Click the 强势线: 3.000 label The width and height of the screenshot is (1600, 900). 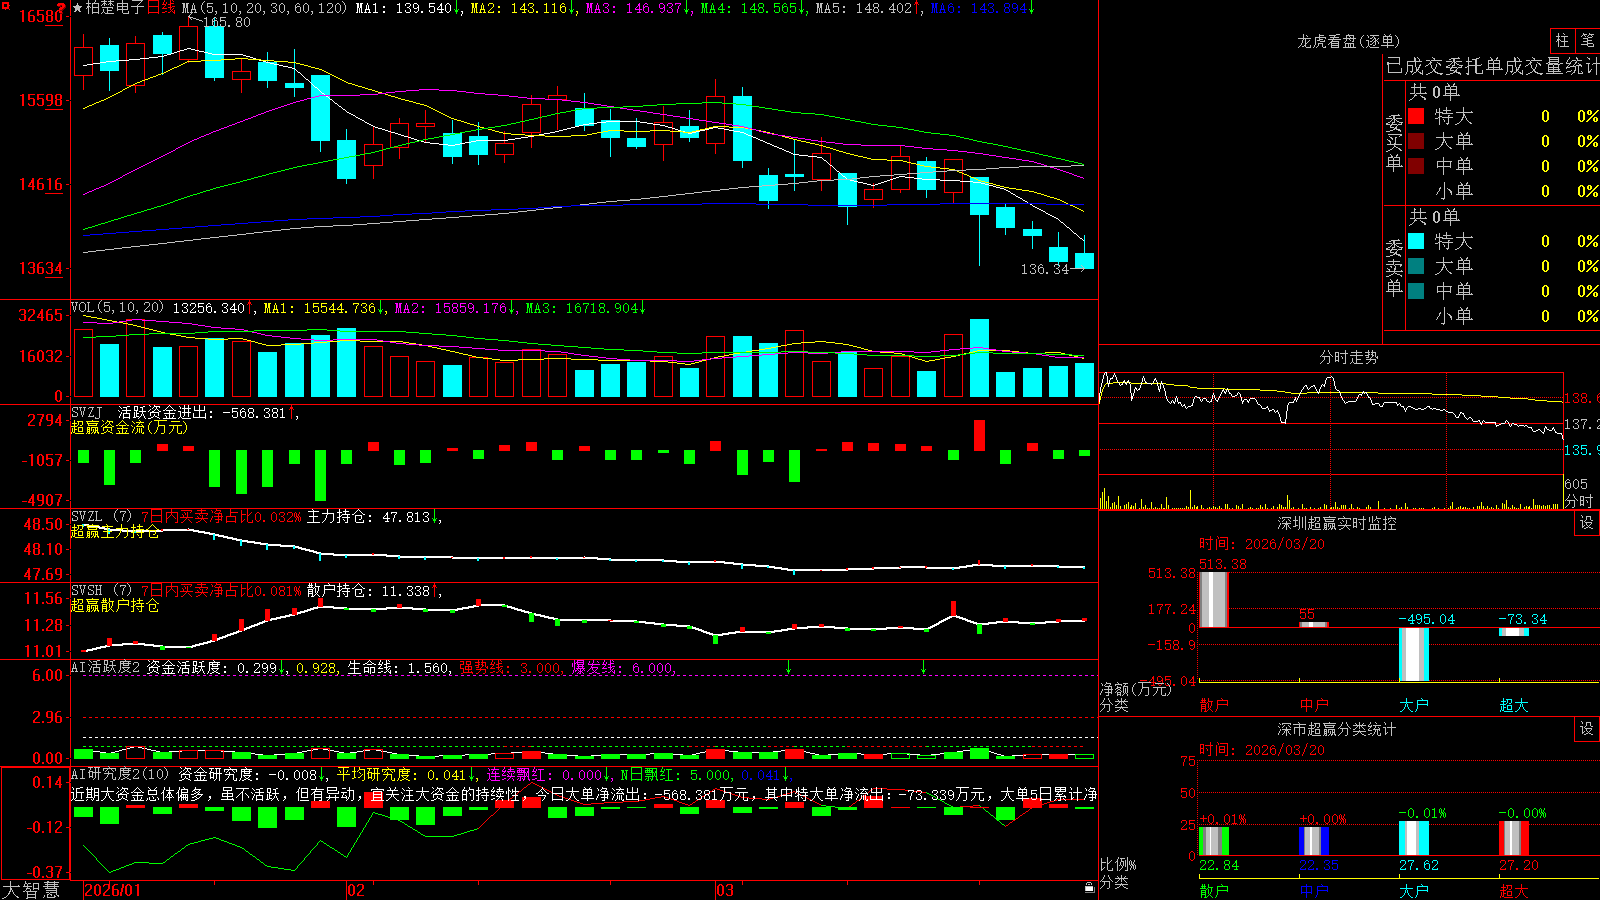pos(510,667)
